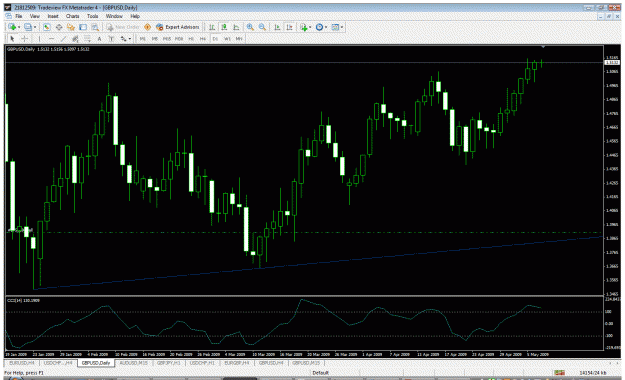The image size is (625, 380).
Task: Select the M5 timeframe button
Action: click(155, 39)
